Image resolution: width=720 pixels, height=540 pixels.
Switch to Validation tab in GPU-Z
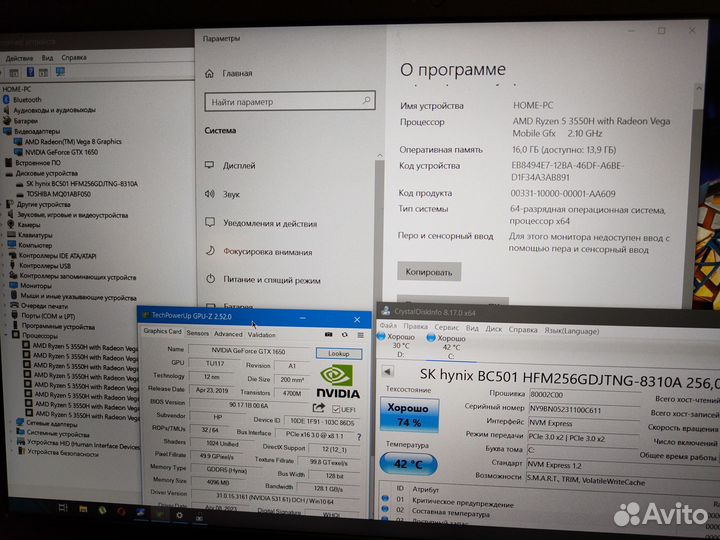click(261, 335)
